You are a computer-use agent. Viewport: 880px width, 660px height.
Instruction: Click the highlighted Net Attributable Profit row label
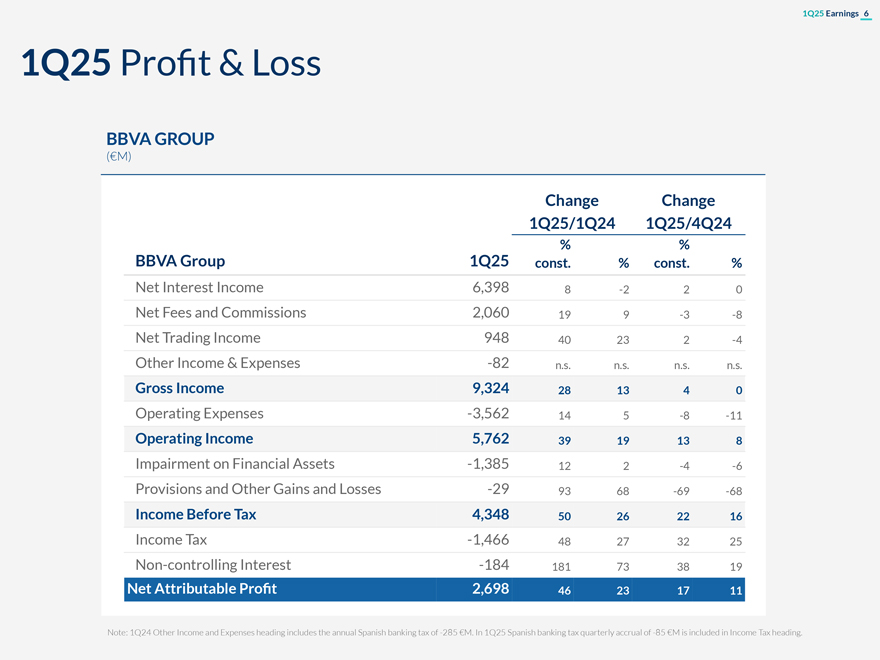201,589
